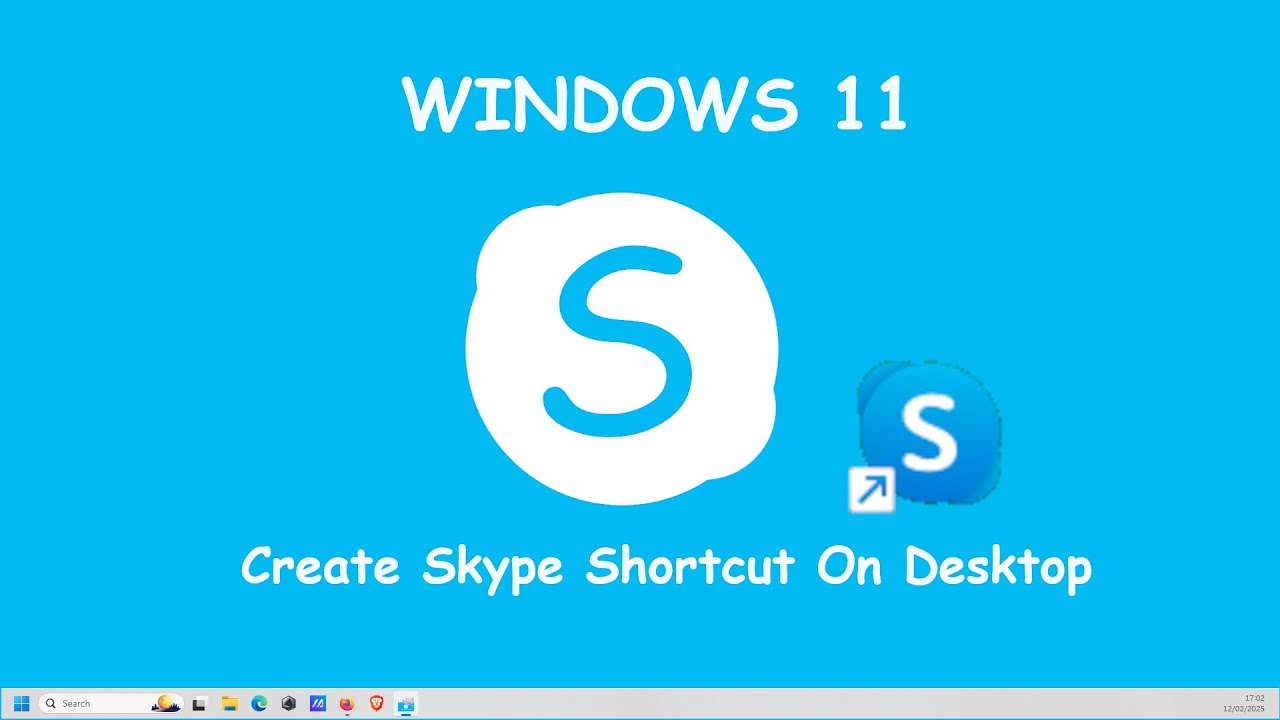Launch Firefox from the taskbar
1280x720 pixels.
pos(347,704)
